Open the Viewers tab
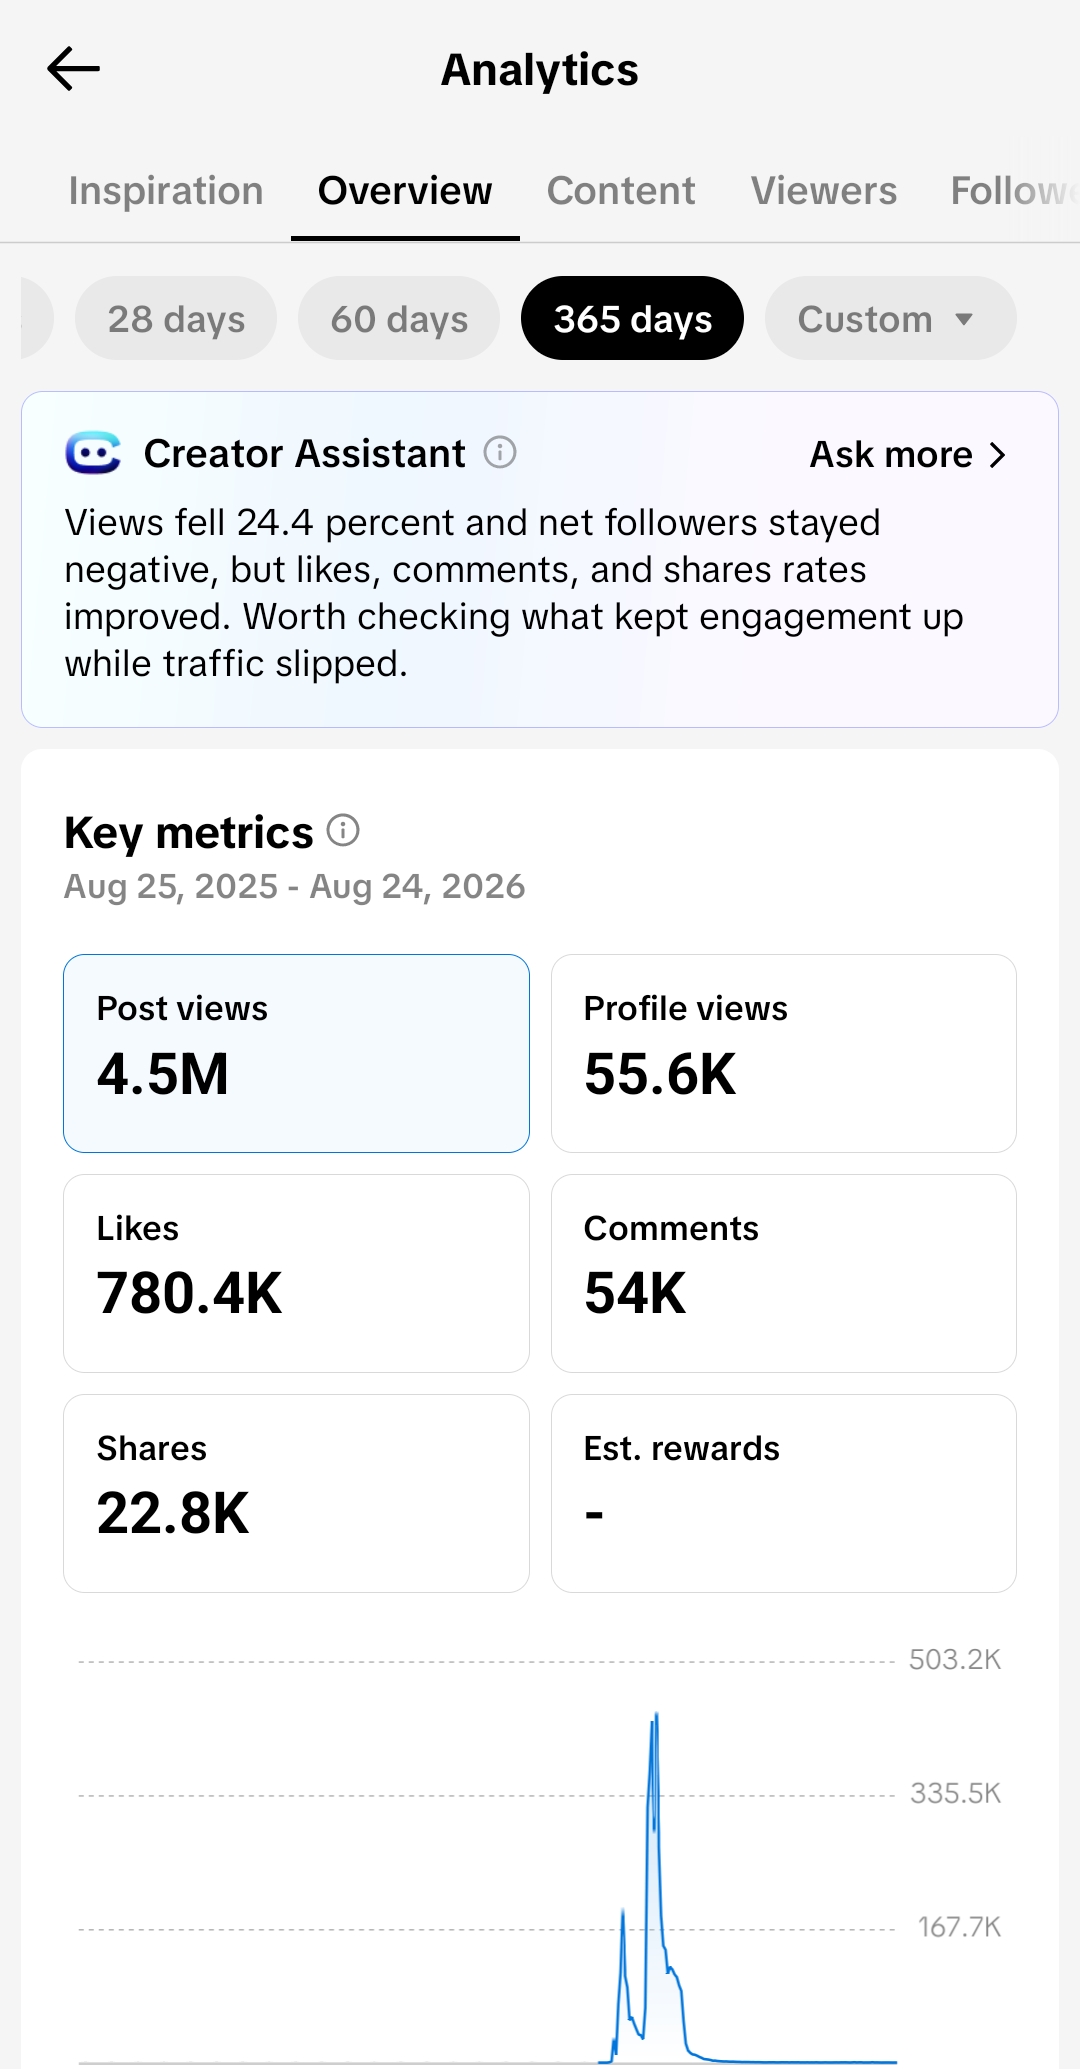This screenshot has width=1080, height=2069. coord(824,191)
